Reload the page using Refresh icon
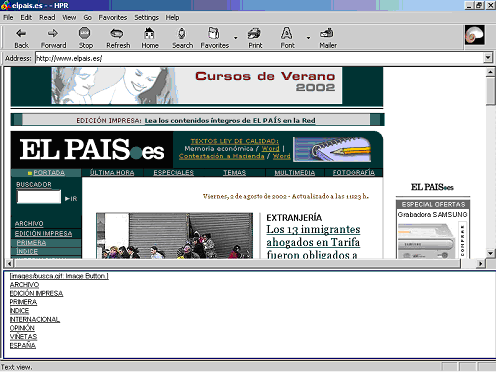496x372 pixels. (x=118, y=38)
